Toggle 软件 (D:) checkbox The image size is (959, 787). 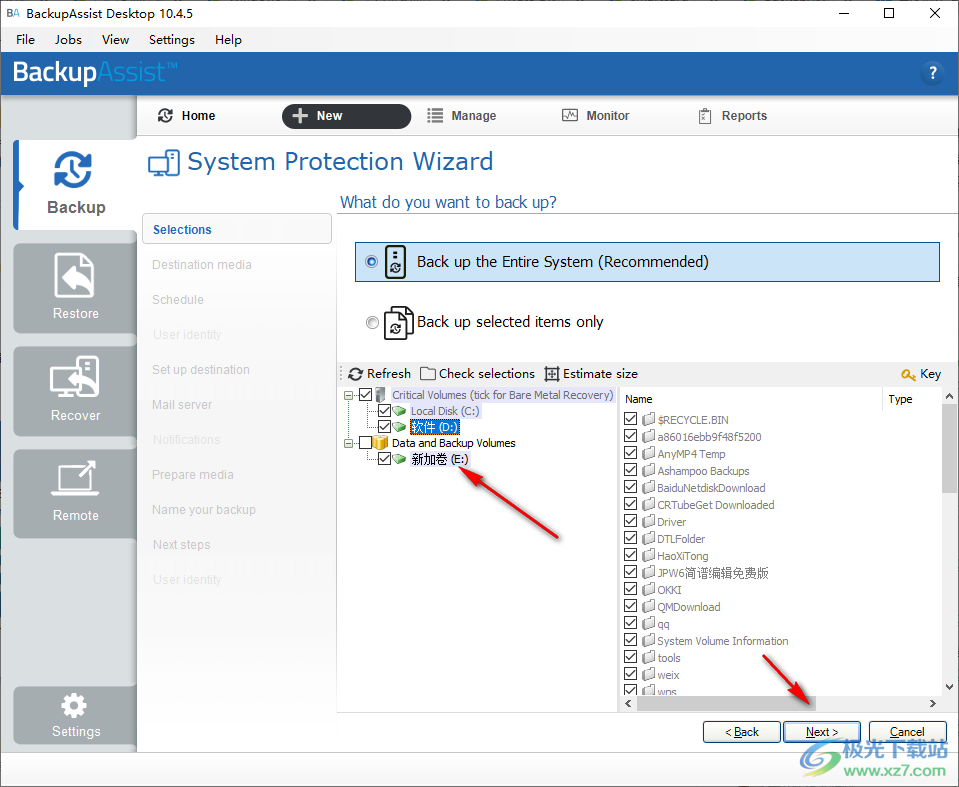tap(385, 426)
